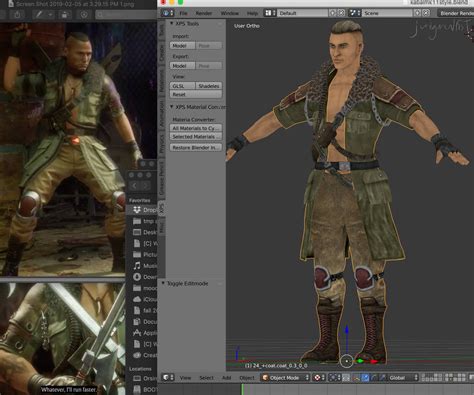The height and width of the screenshot is (395, 474).
Task: Open the Create tab in the tool shelf
Action: point(162,53)
